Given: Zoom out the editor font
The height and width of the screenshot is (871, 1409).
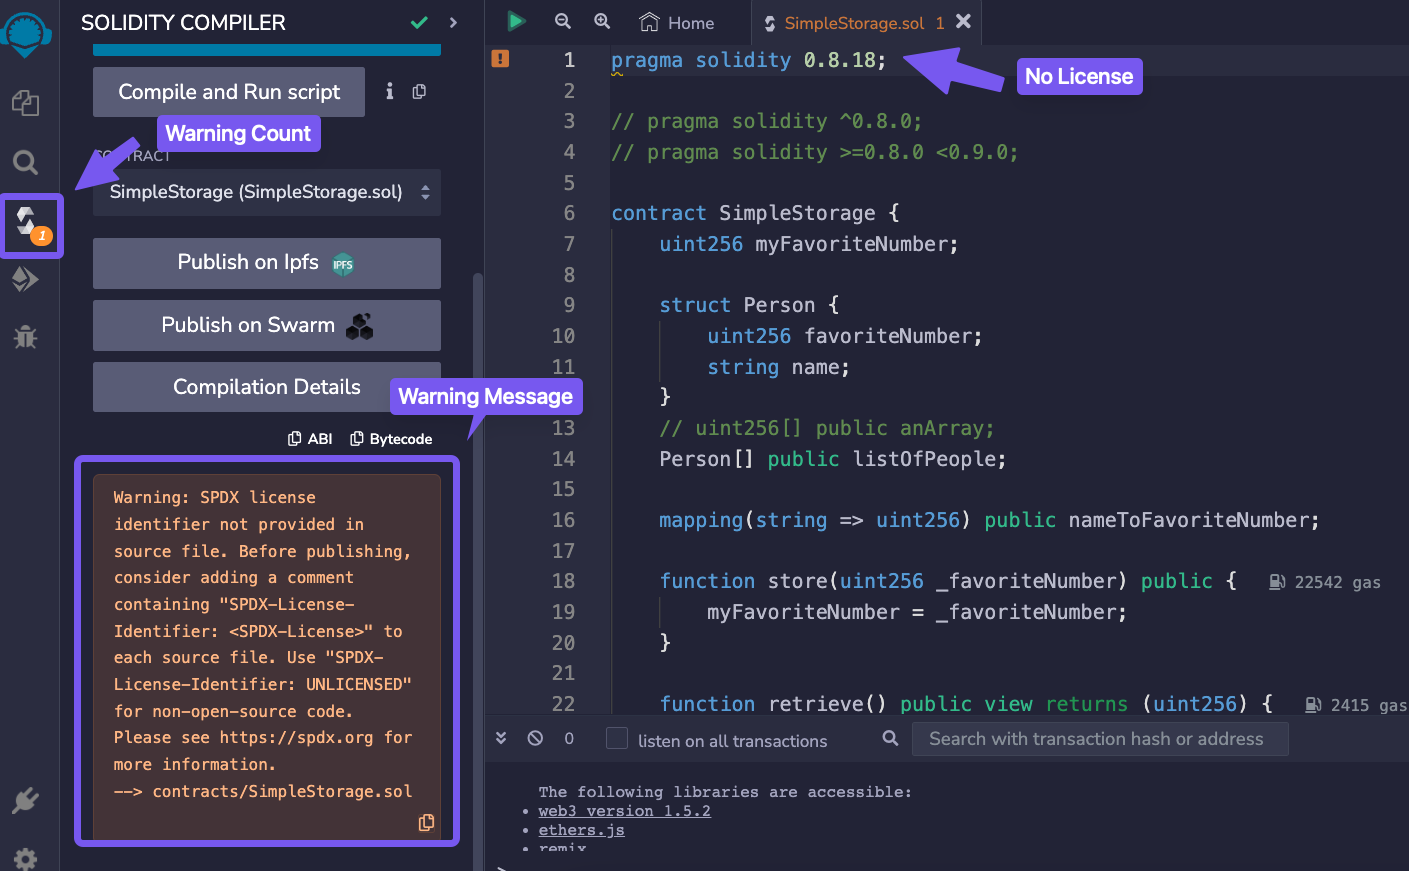Looking at the screenshot, I should 563,21.
